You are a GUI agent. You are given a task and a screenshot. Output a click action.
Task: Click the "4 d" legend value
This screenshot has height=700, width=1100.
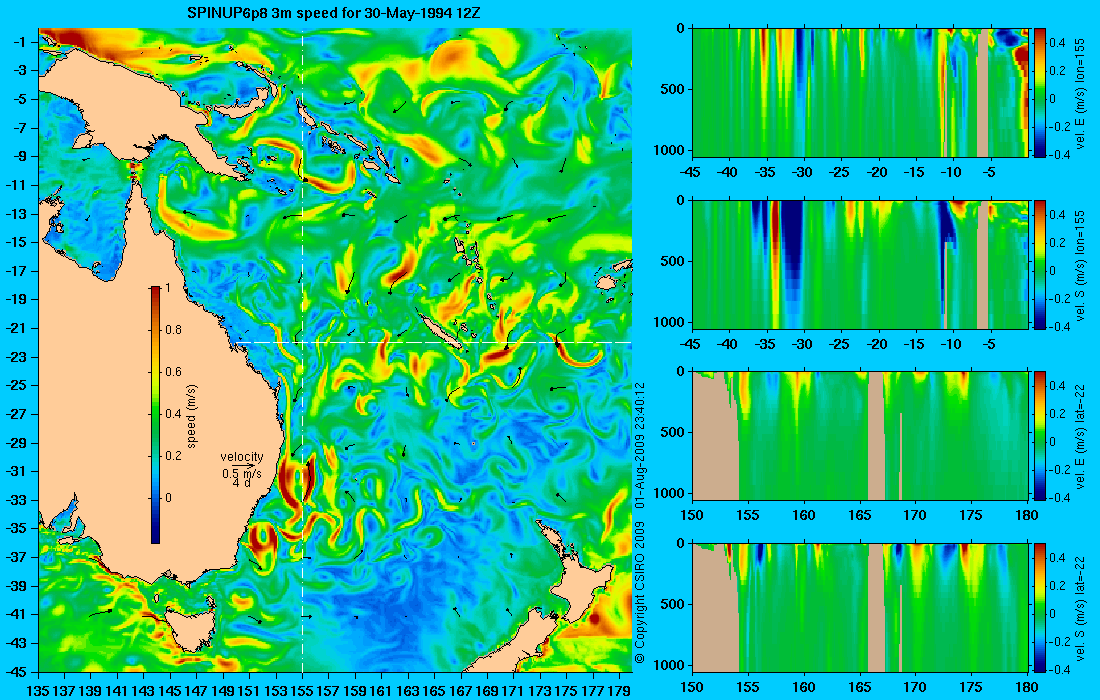click(241, 483)
